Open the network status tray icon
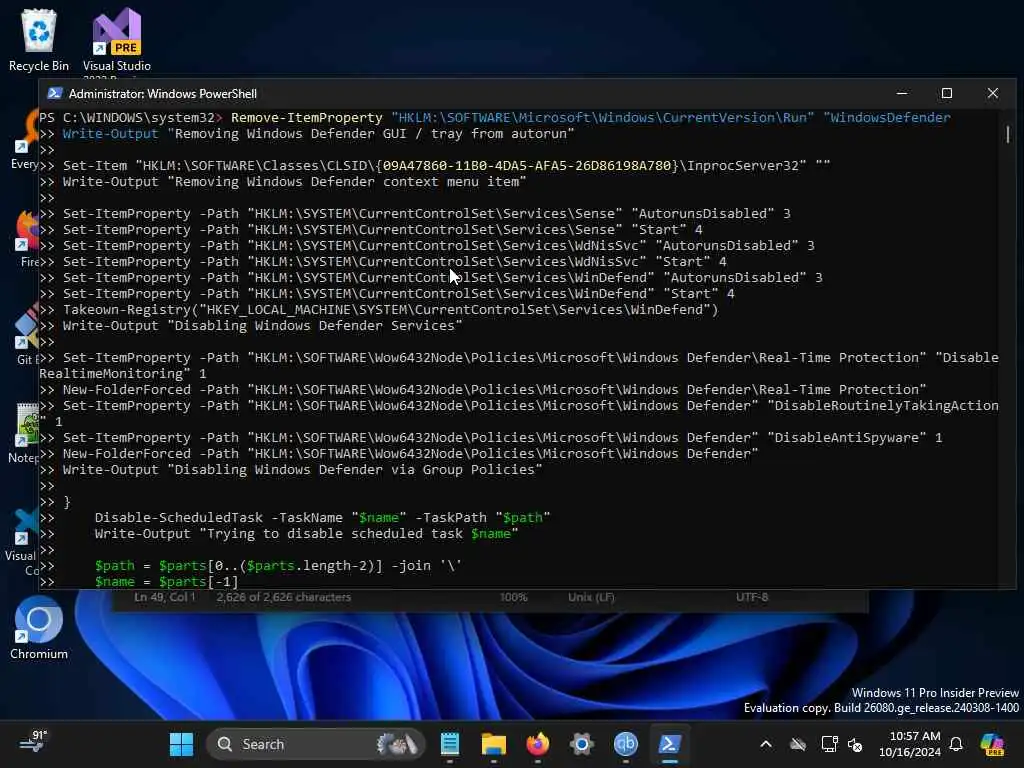Screen dimensions: 1024x768 [829, 744]
